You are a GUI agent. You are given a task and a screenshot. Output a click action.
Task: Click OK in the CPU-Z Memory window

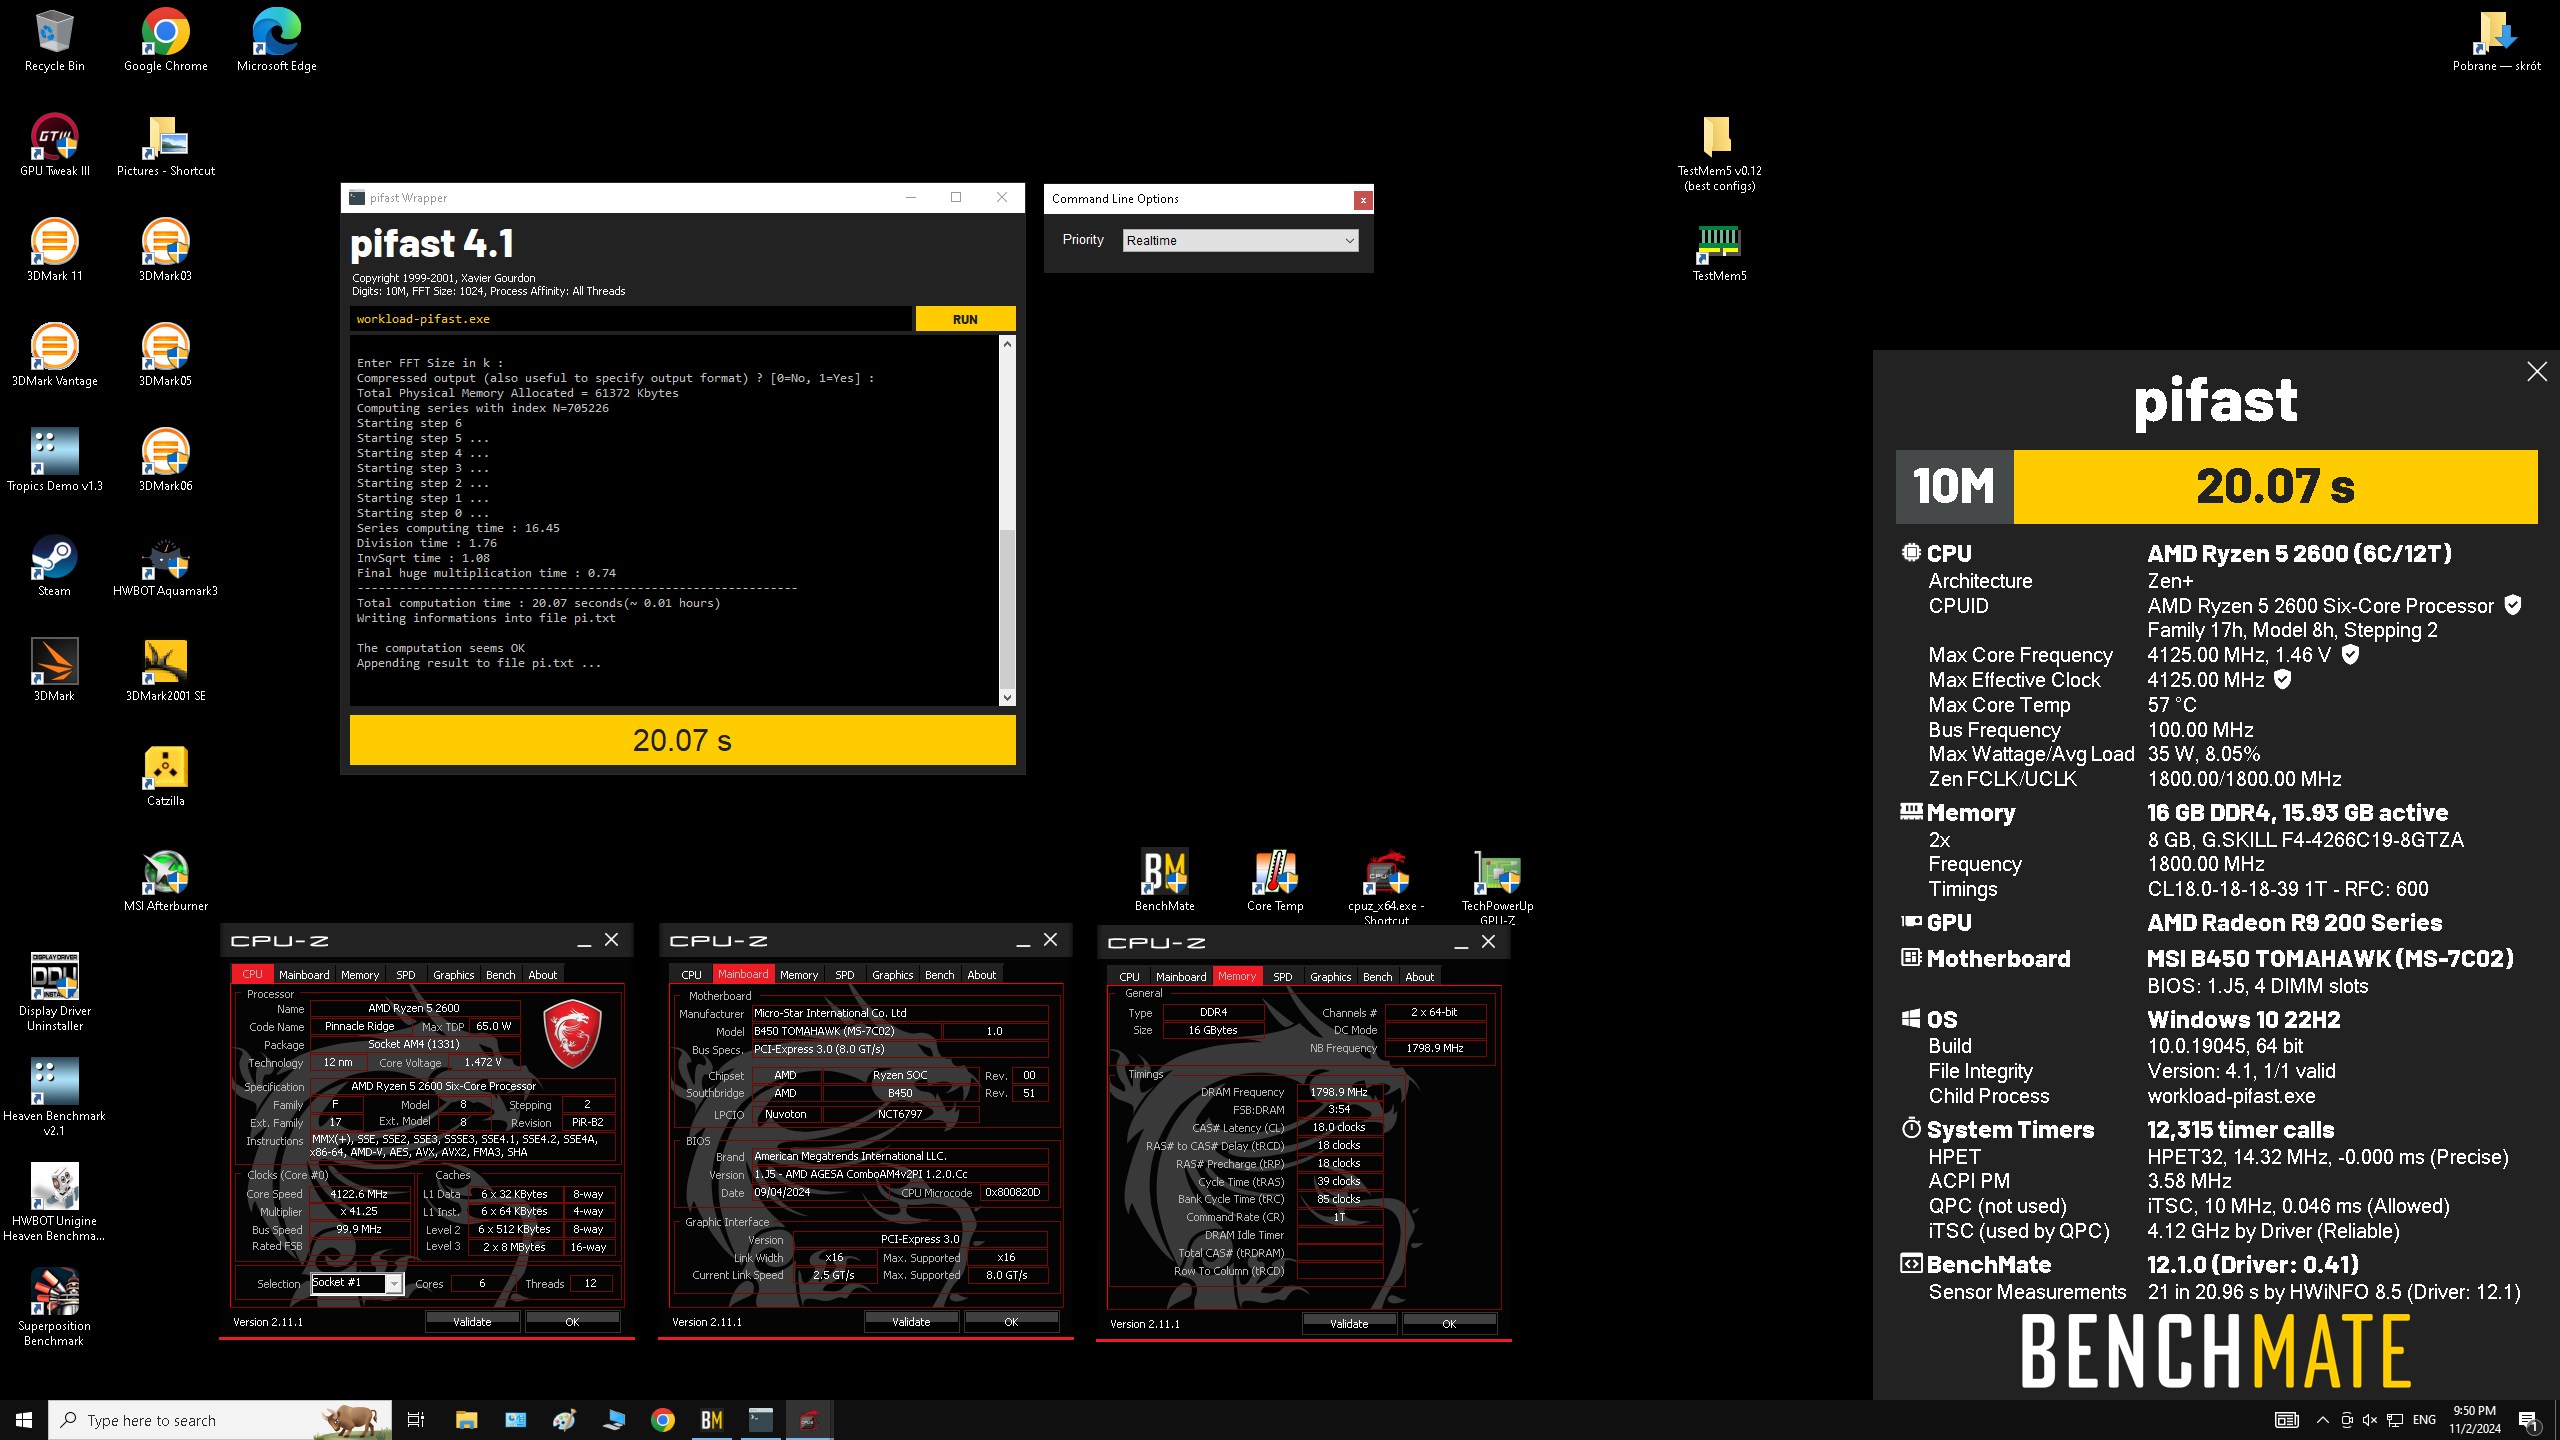(1449, 1324)
